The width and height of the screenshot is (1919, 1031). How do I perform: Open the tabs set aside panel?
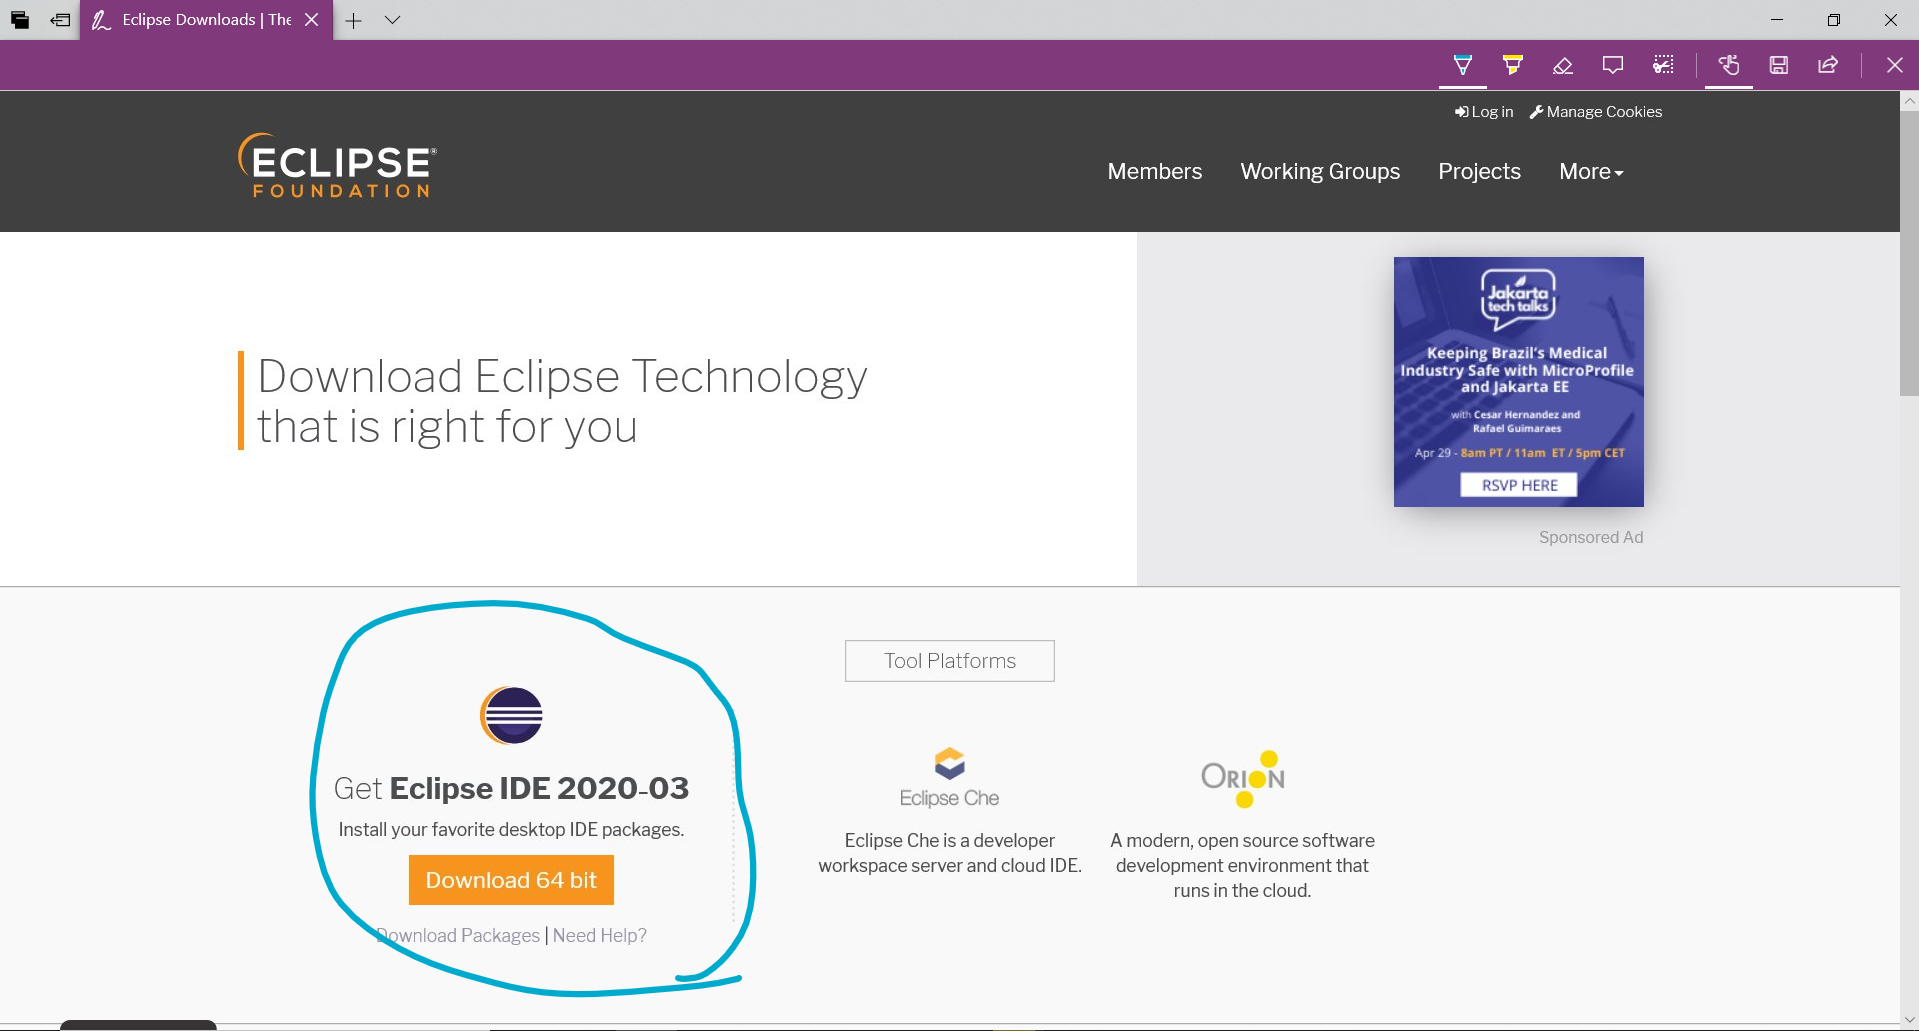[20, 20]
